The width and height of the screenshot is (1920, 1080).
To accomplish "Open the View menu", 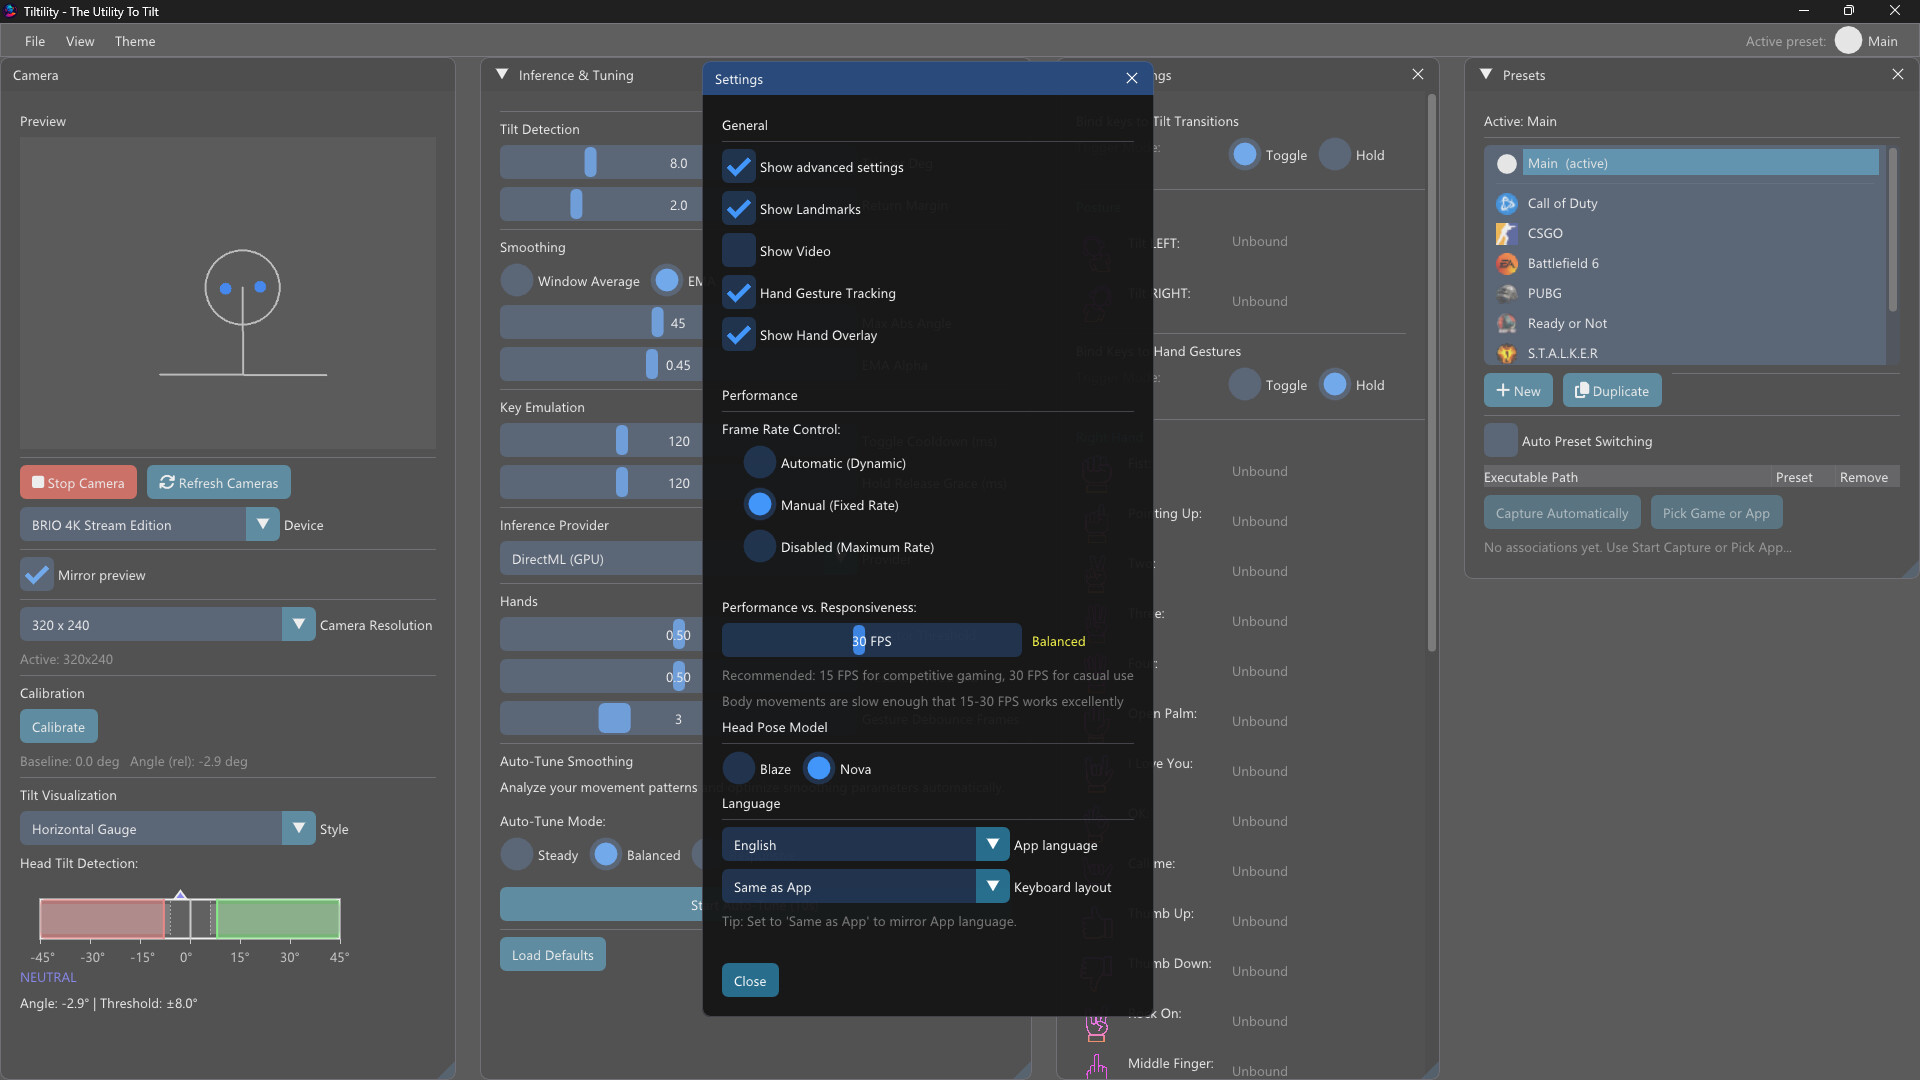I will (80, 41).
